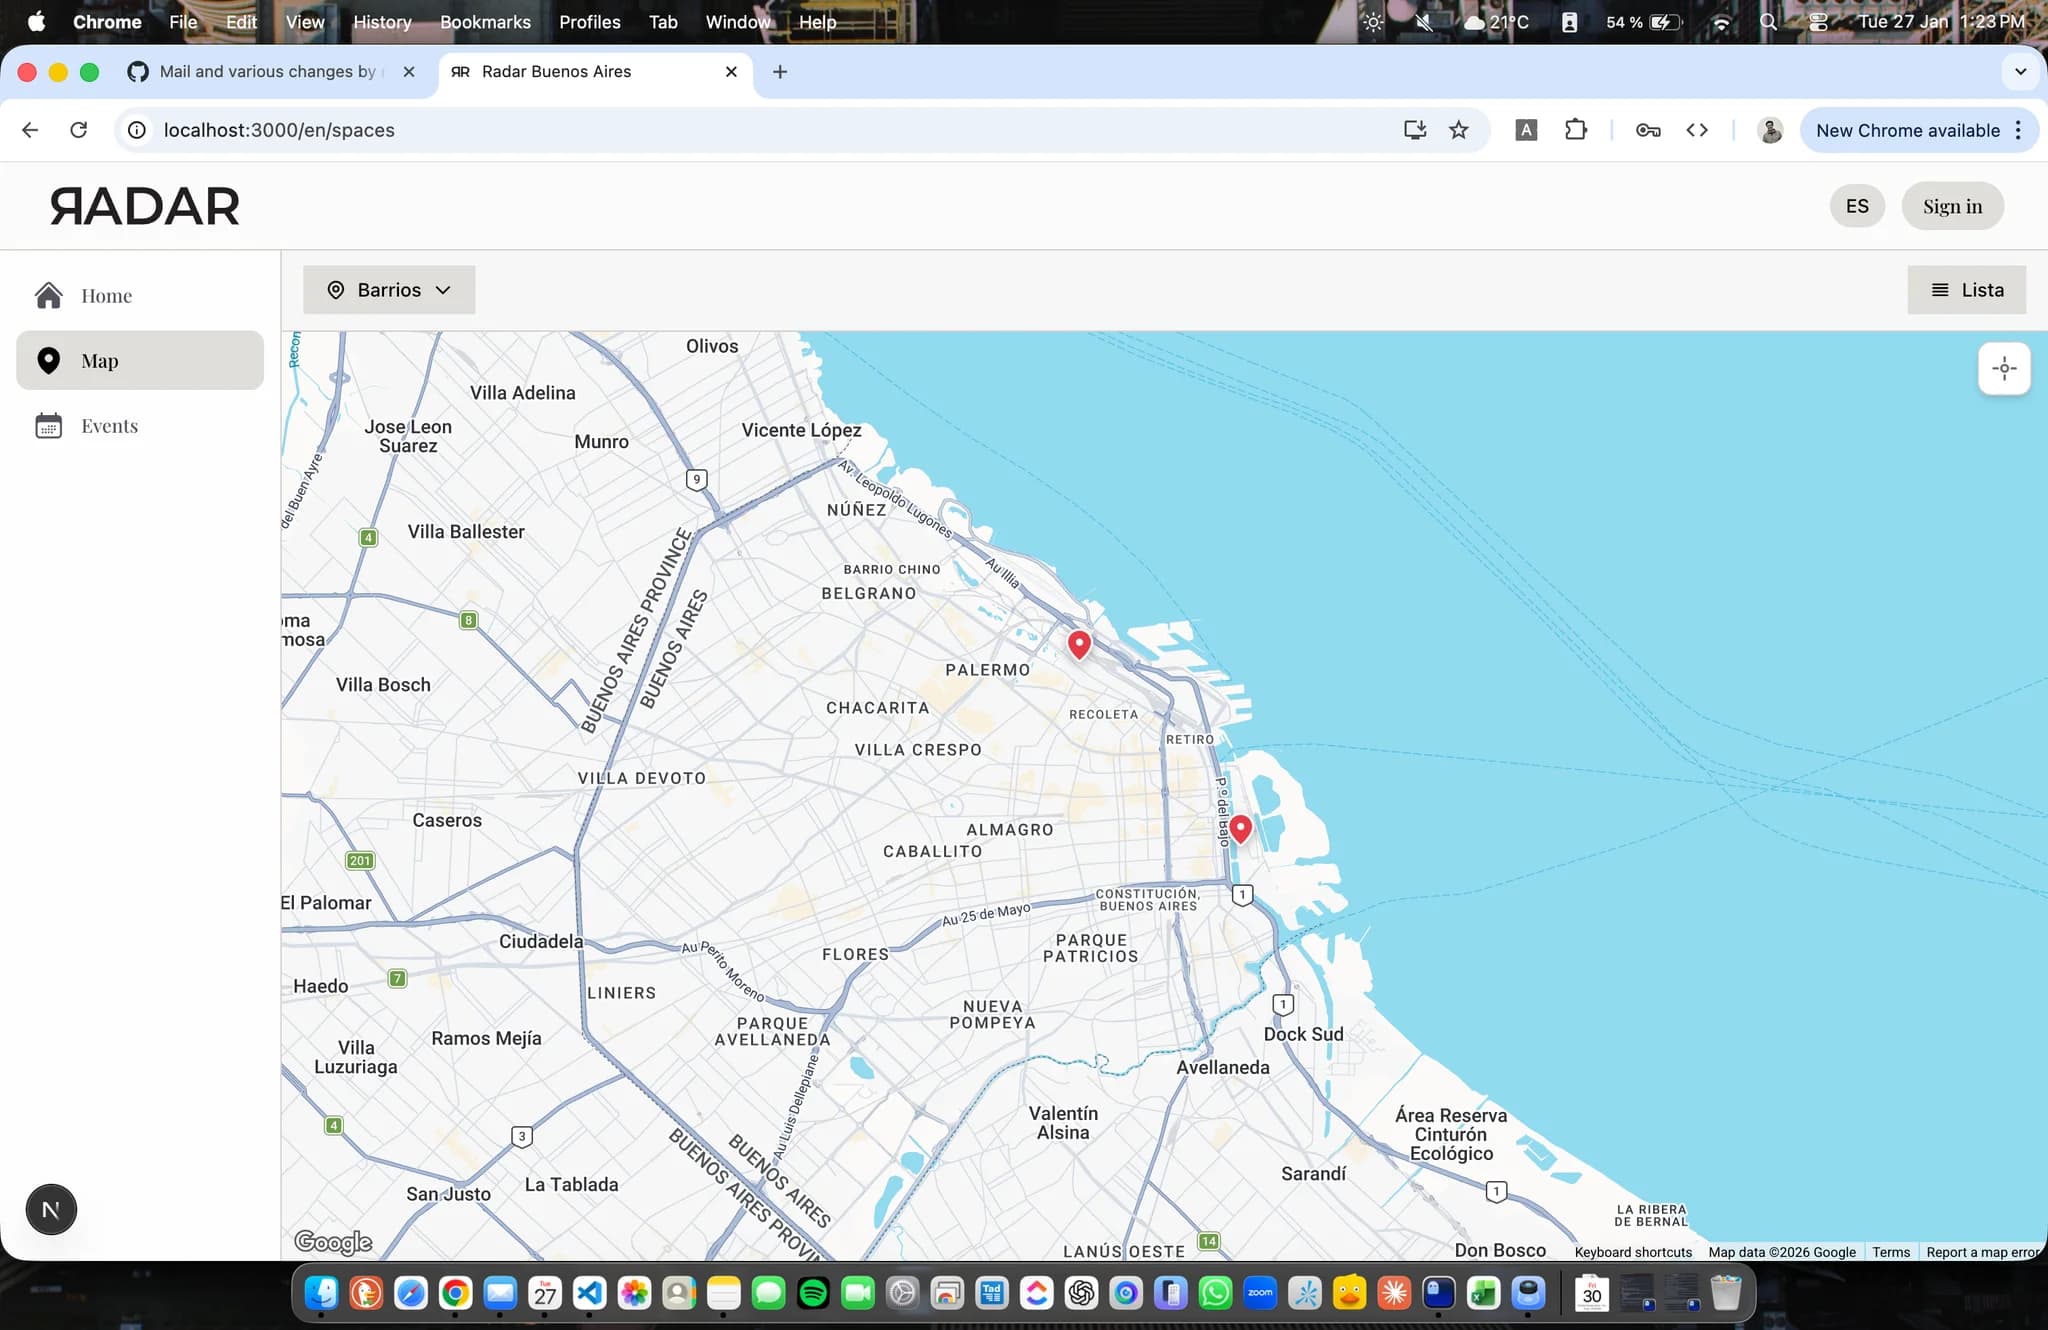This screenshot has width=2048, height=1330.
Task: Center map with the locate-me crosshair button
Action: click(2003, 368)
